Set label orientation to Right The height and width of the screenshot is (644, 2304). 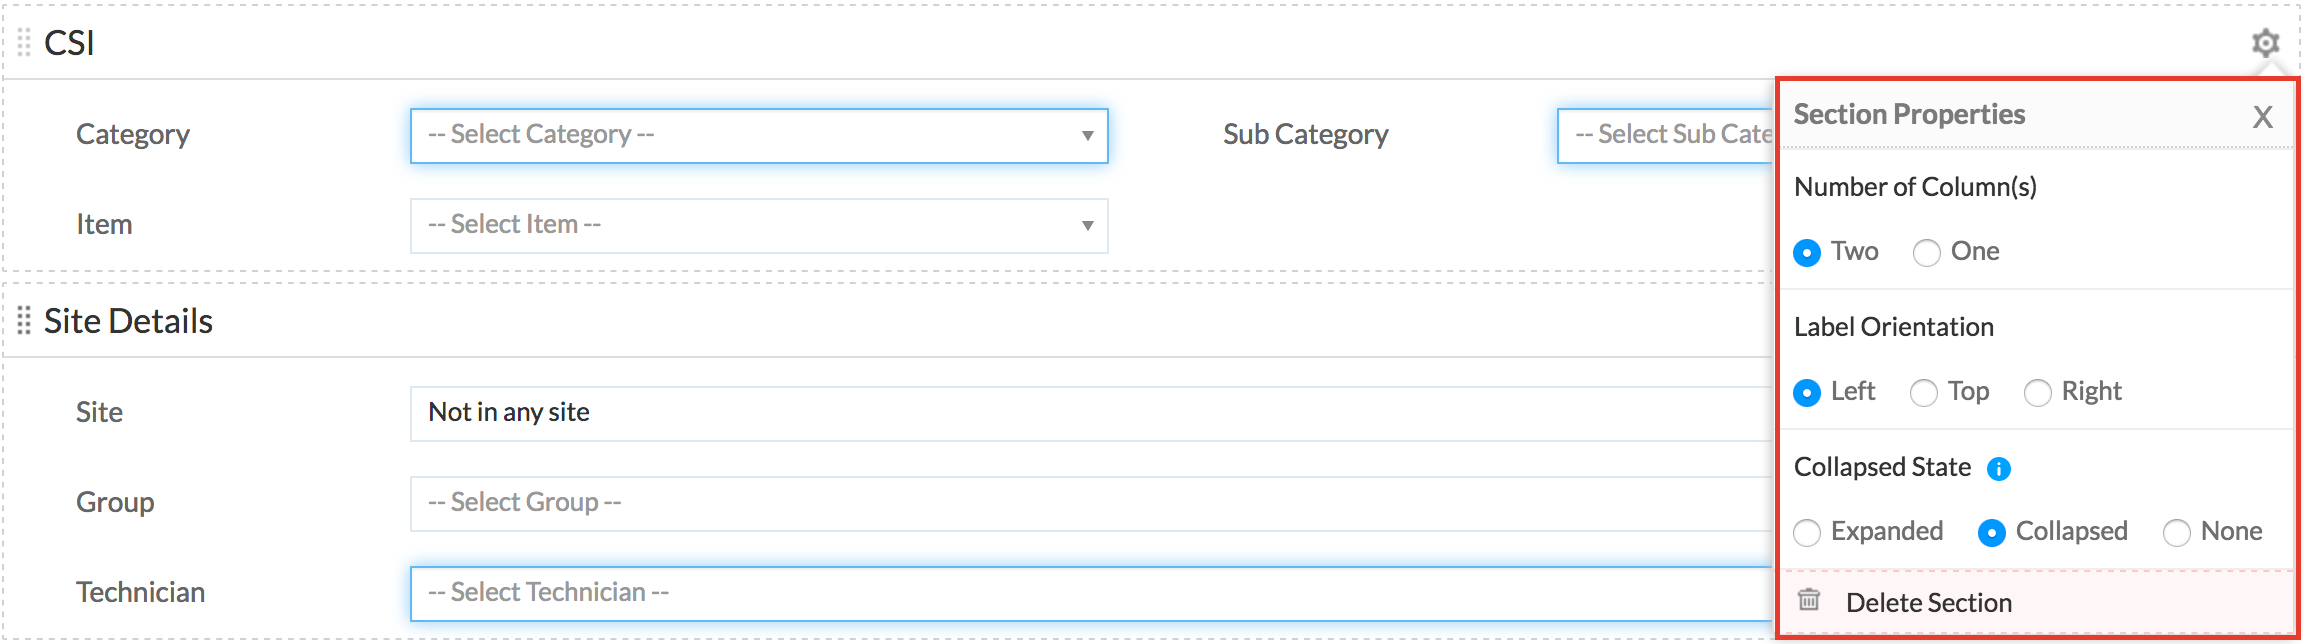coord(2038,393)
